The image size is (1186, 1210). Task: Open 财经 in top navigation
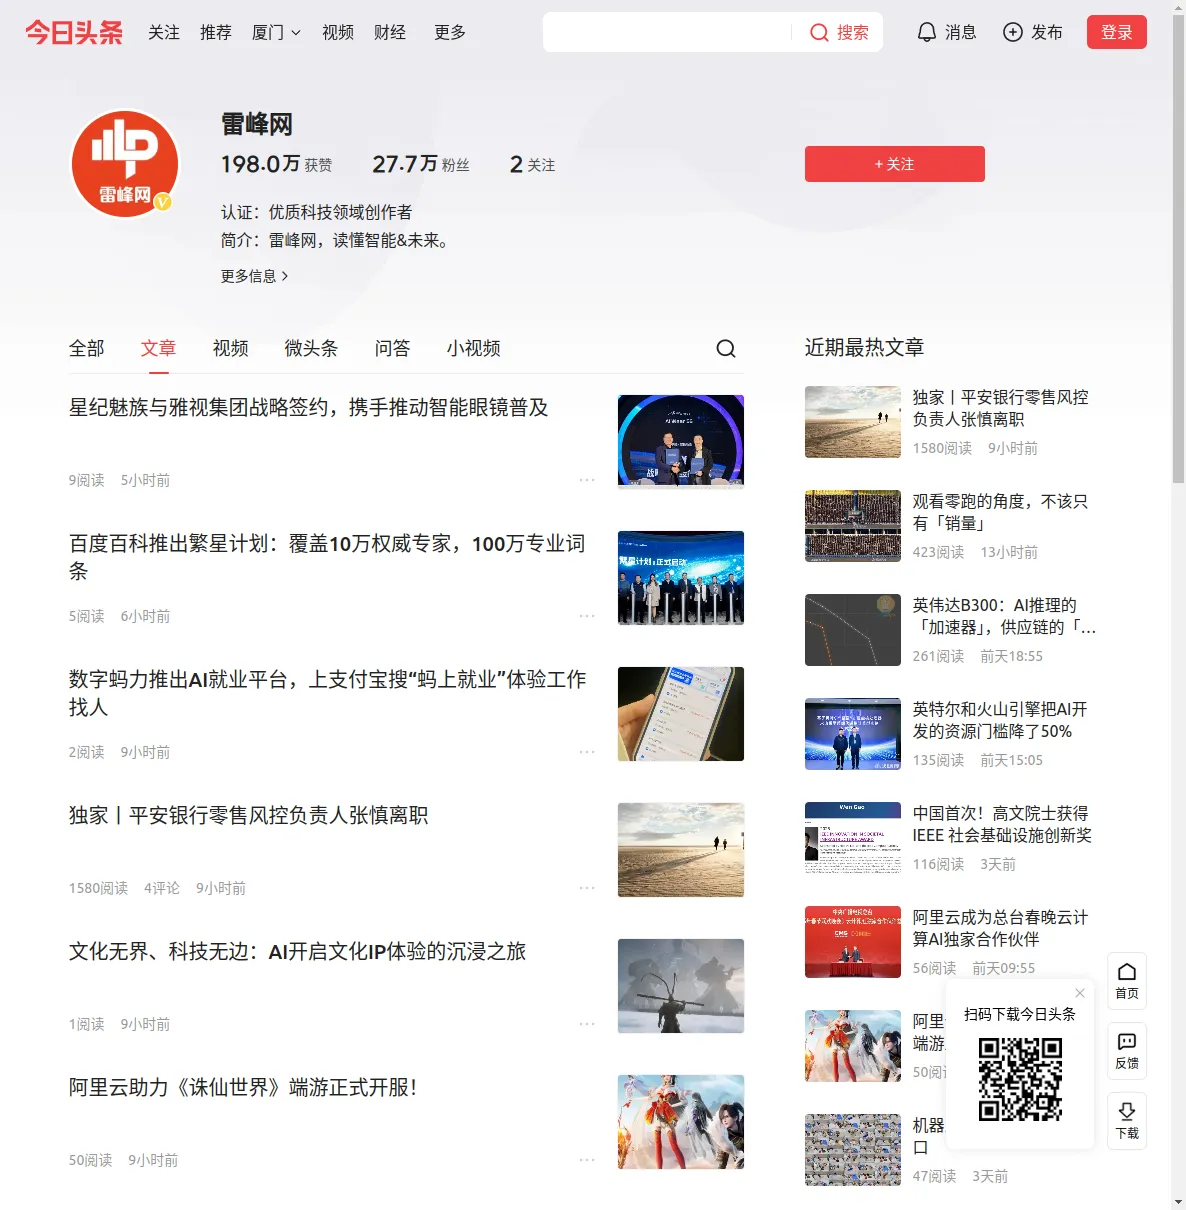pos(390,32)
